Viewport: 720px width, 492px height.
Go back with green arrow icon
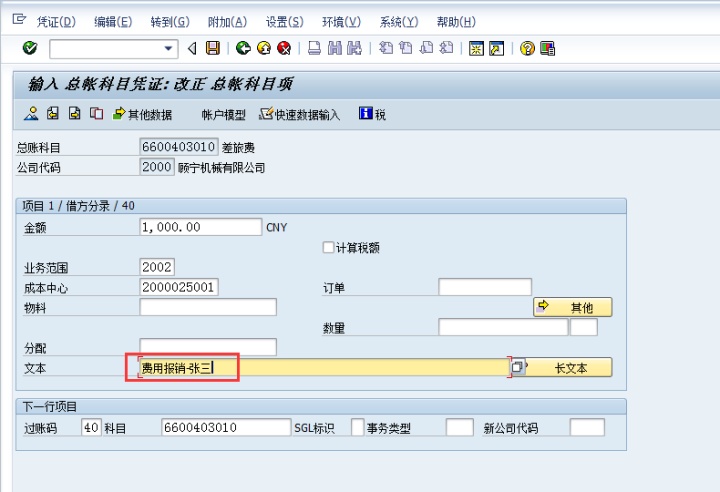tap(243, 48)
